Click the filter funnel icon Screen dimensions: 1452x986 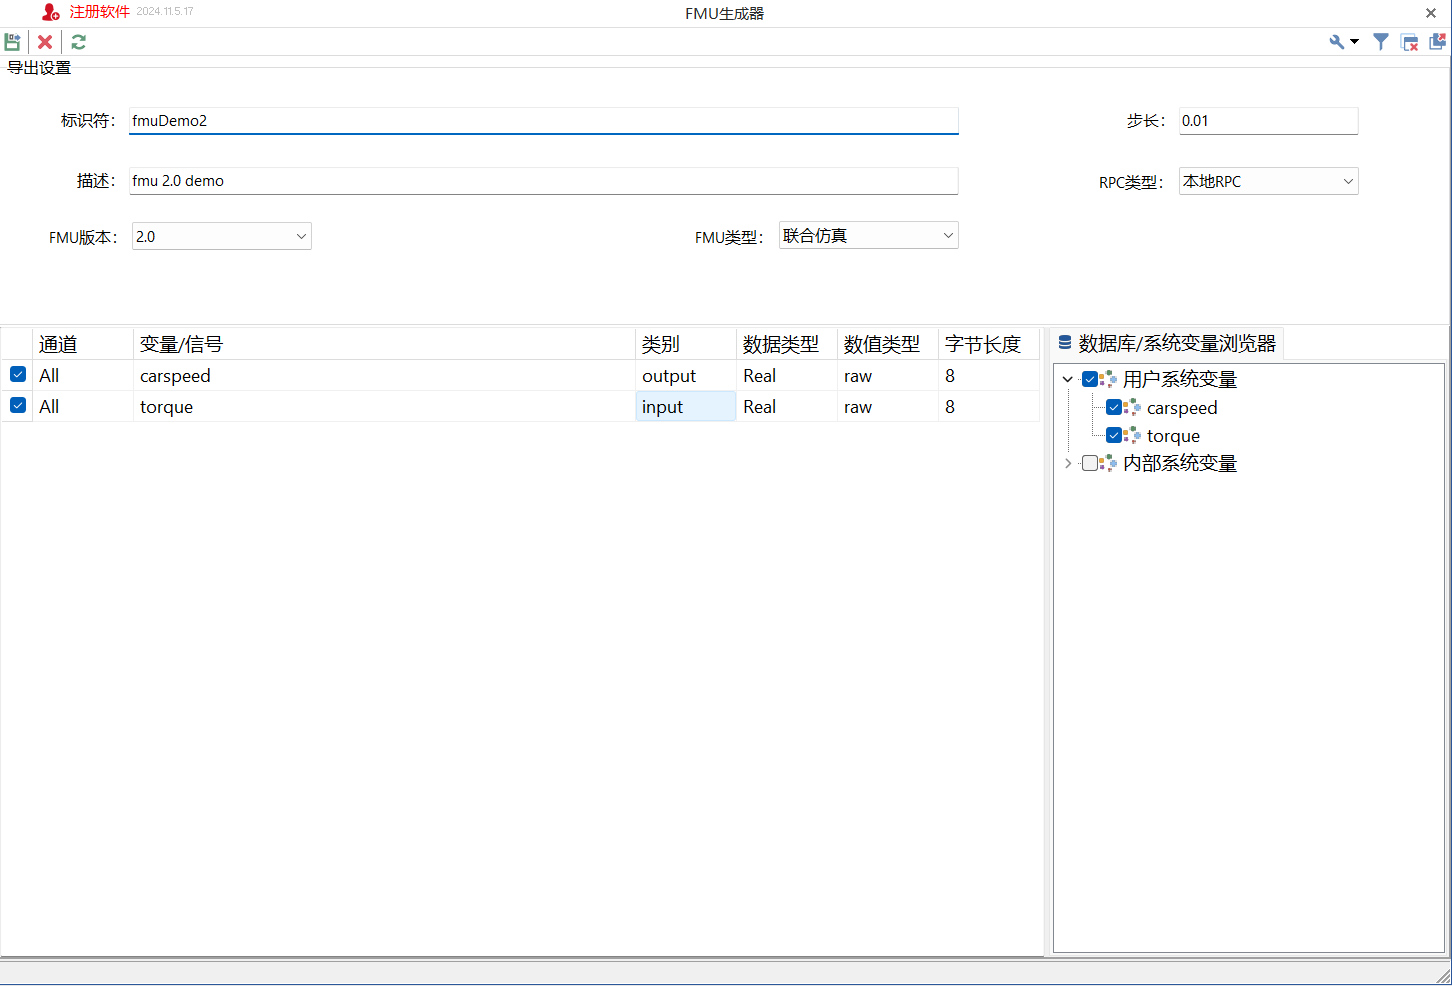(x=1381, y=42)
